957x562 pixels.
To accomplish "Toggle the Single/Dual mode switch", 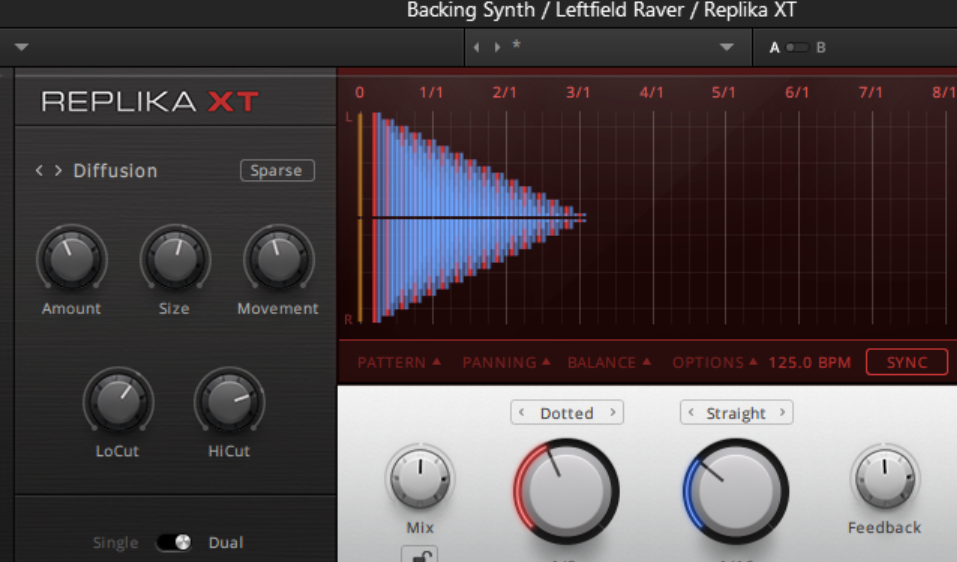I will tap(174, 542).
